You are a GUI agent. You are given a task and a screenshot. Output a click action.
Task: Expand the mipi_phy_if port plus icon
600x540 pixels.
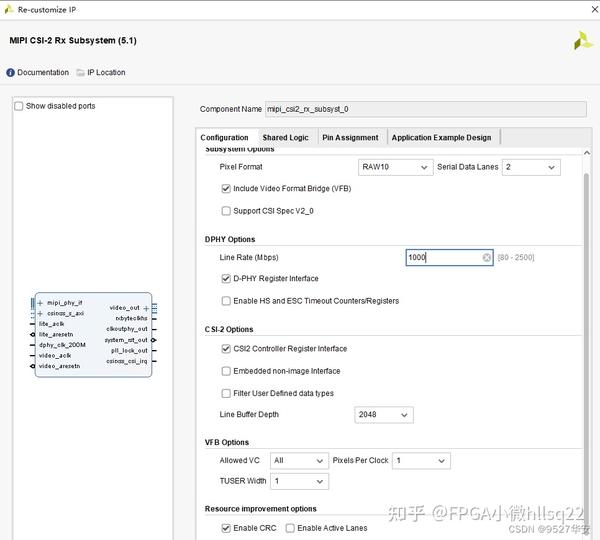coord(40,303)
